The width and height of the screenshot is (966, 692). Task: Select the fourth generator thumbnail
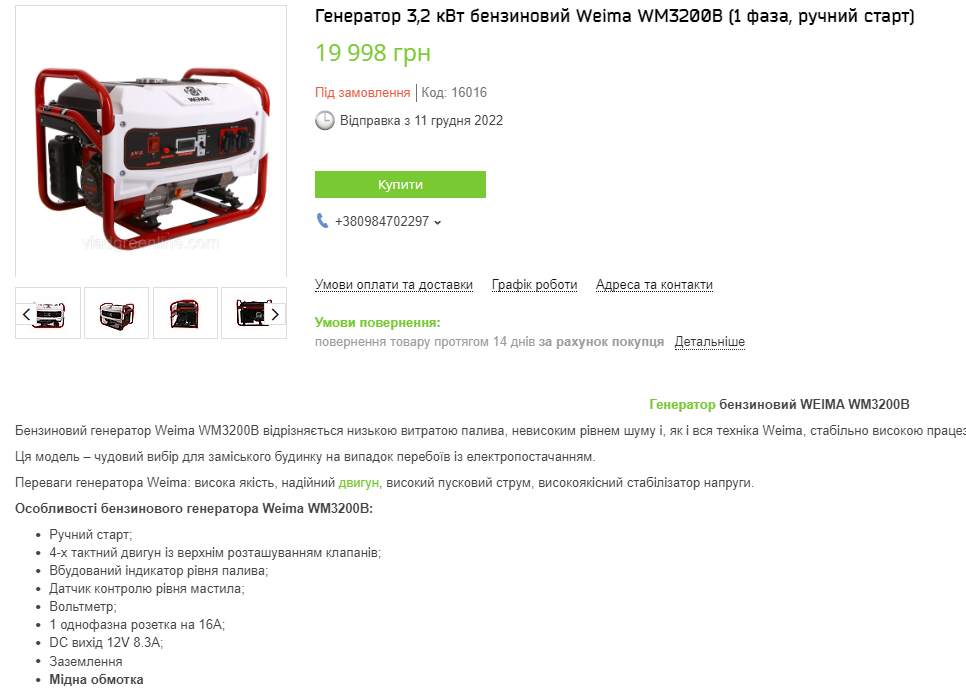pyautogui.click(x=254, y=313)
